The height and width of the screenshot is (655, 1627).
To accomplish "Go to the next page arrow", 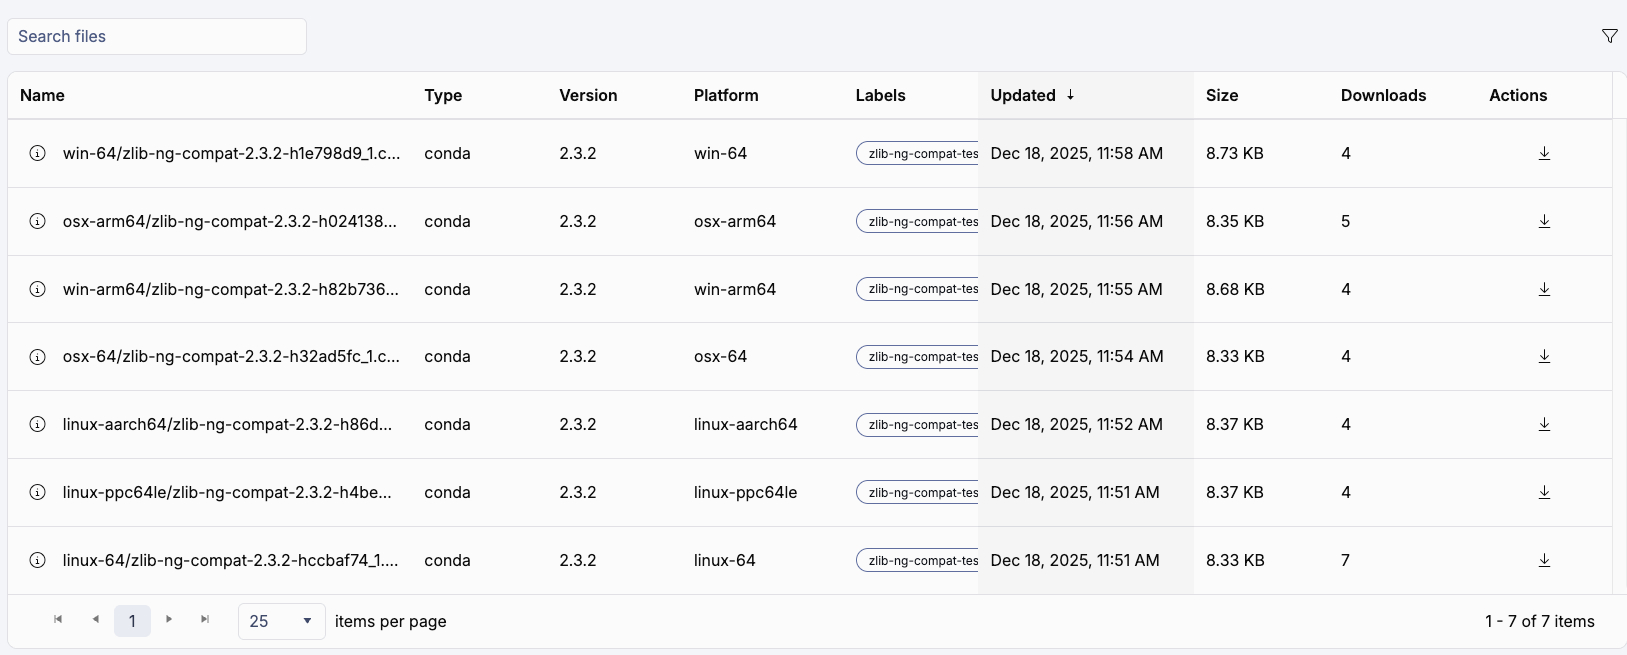I will click(169, 620).
